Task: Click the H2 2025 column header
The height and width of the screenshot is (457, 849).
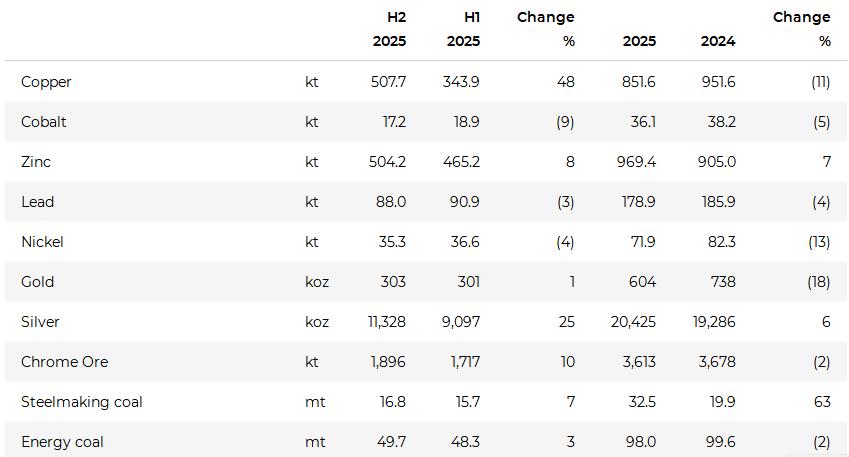Action: (390, 29)
